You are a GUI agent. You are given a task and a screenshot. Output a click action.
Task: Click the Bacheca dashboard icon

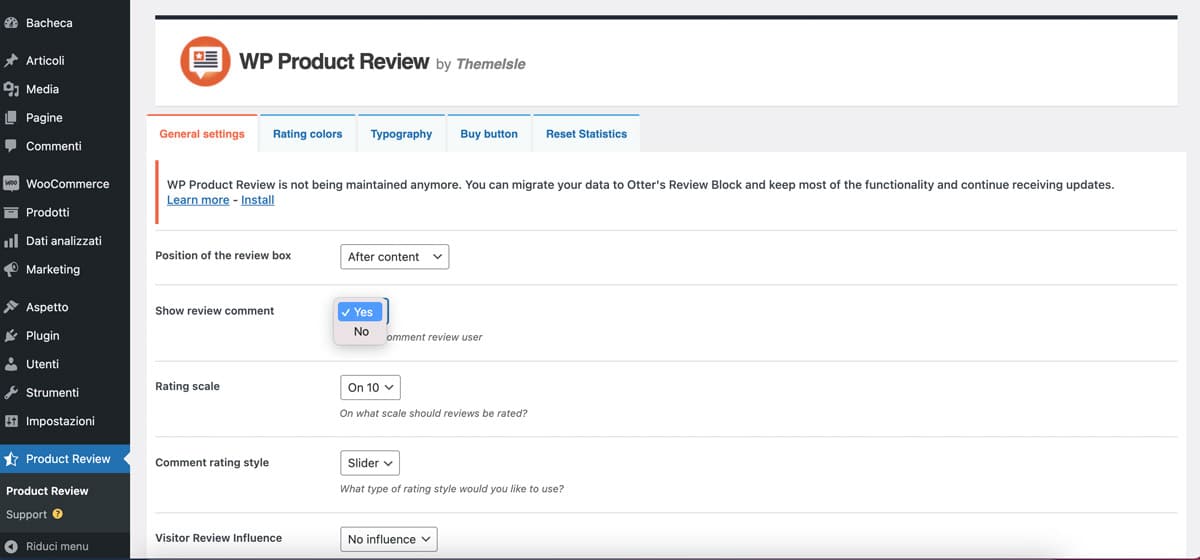pyautogui.click(x=12, y=23)
